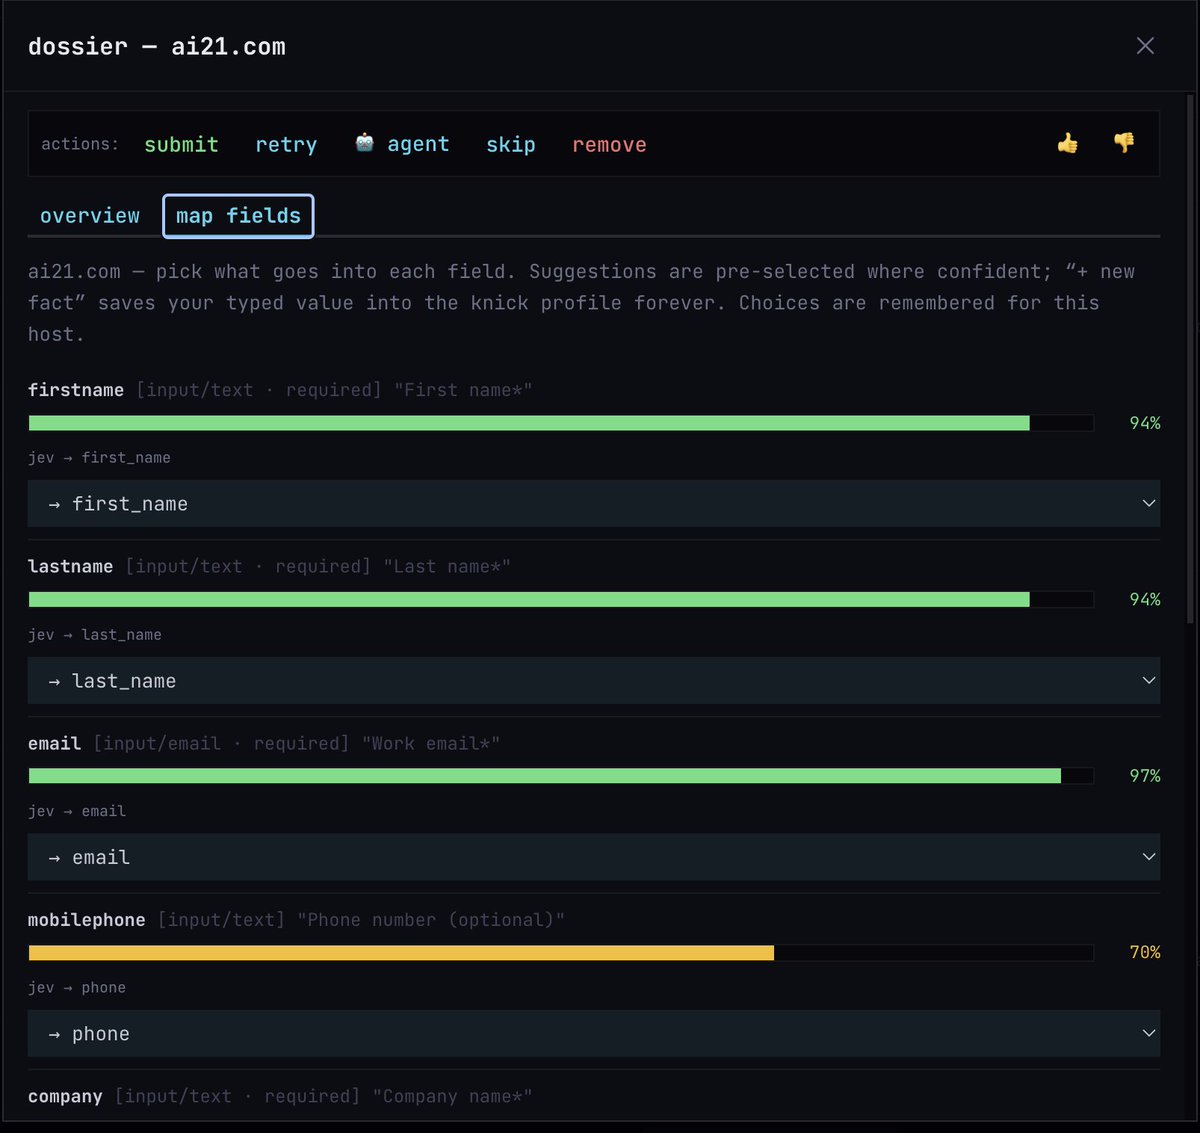Switch to the overview tab

click(90, 216)
